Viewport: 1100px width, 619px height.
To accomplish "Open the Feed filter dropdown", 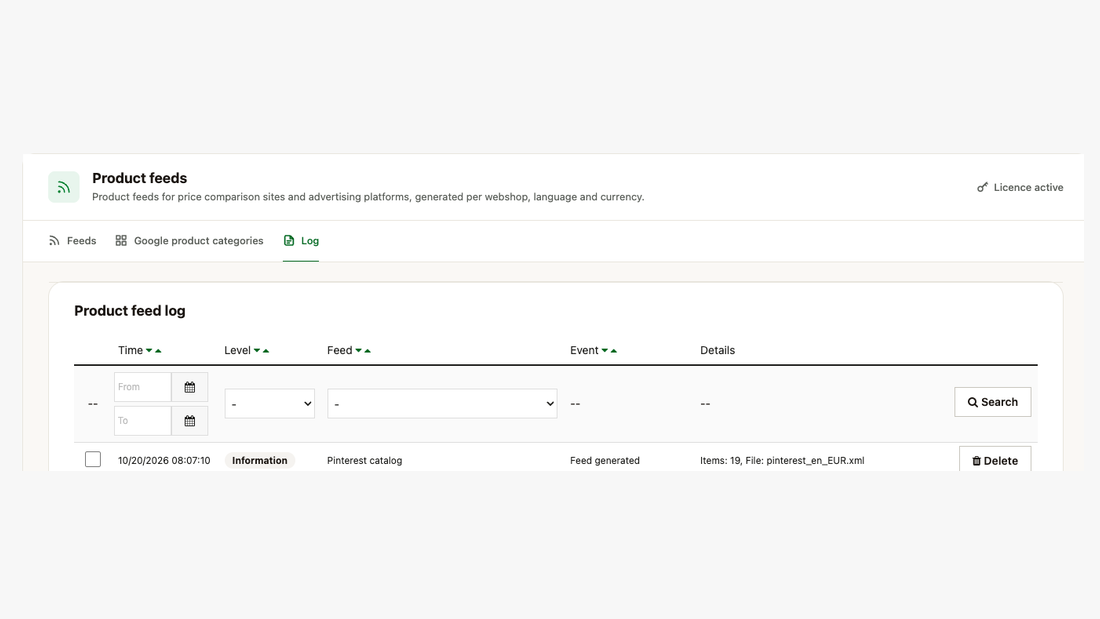I will 442,404.
